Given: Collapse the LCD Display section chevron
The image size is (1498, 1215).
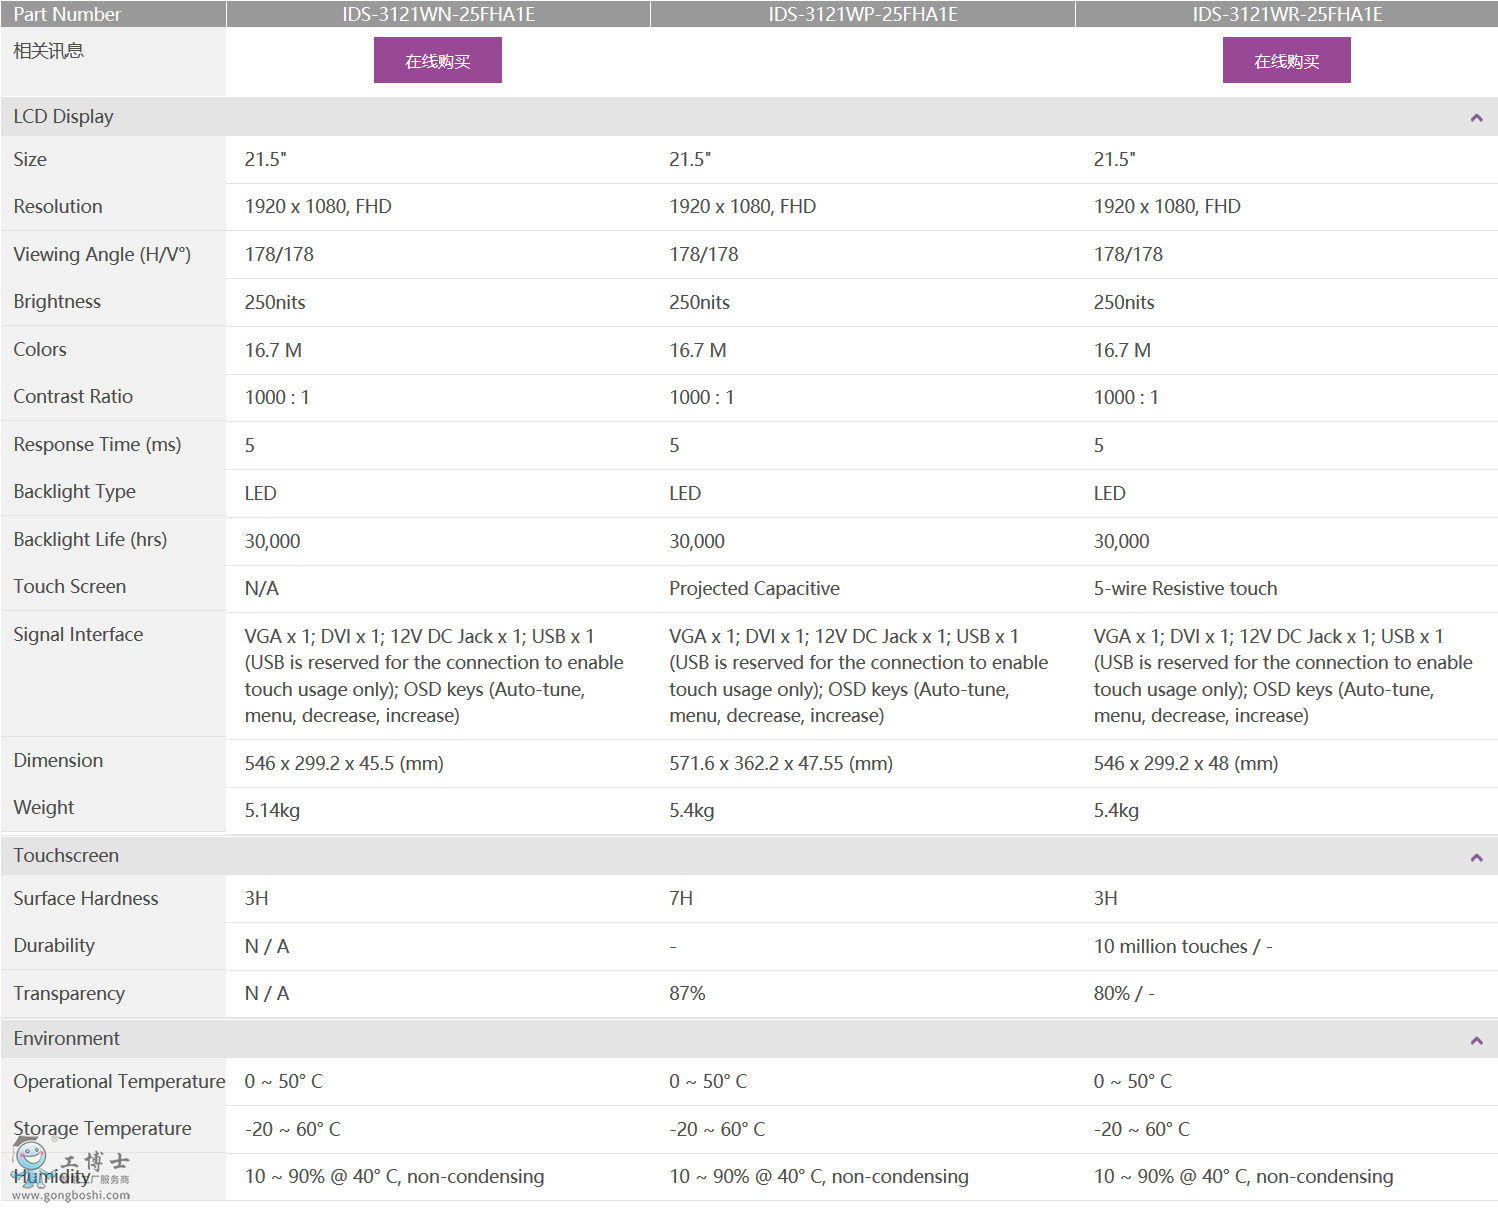Looking at the screenshot, I should tap(1476, 118).
